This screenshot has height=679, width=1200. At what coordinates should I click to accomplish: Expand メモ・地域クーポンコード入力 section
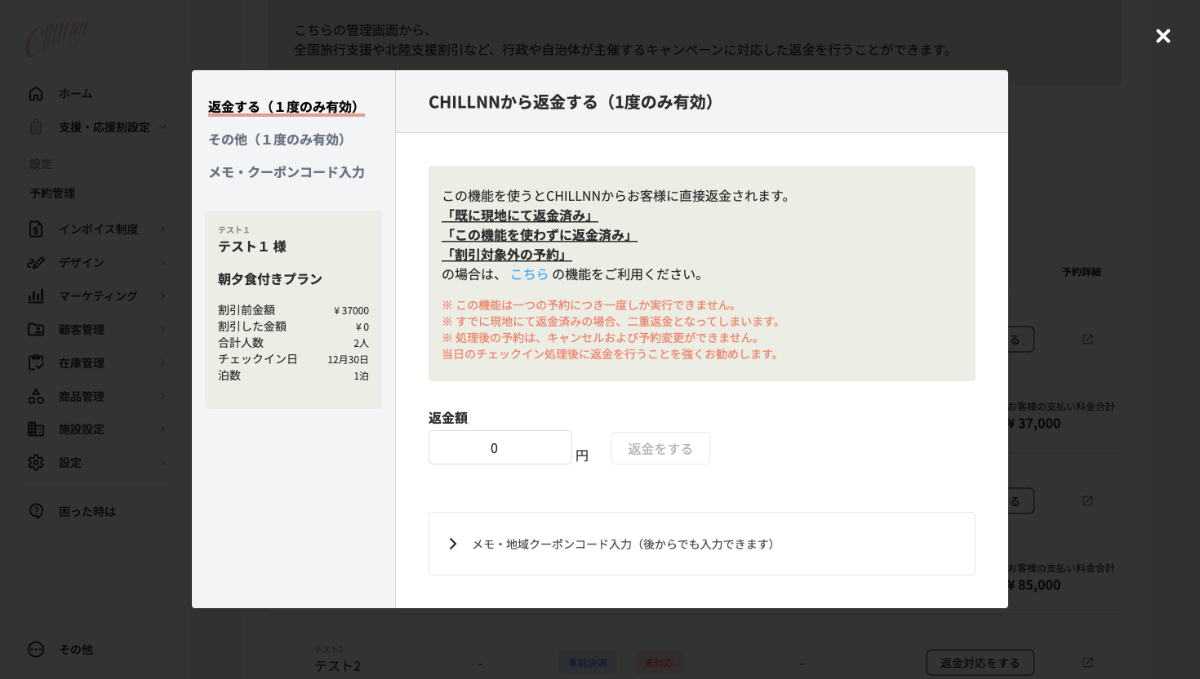453,544
